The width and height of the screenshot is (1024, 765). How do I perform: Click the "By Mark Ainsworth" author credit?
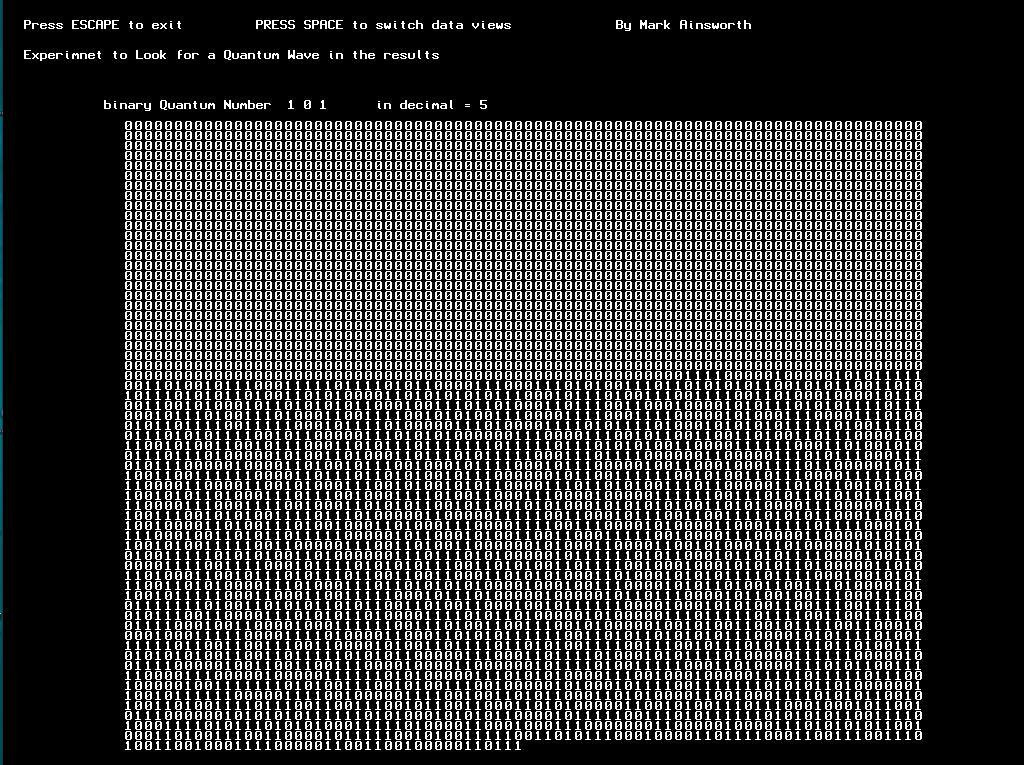click(x=683, y=25)
